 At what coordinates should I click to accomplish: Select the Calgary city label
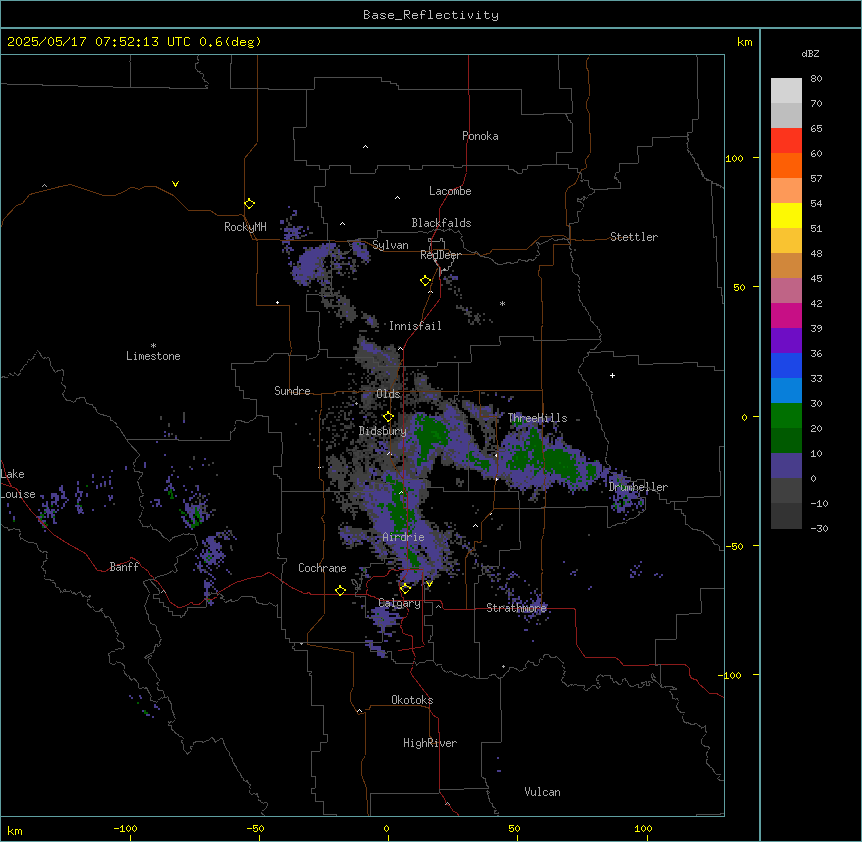click(399, 603)
